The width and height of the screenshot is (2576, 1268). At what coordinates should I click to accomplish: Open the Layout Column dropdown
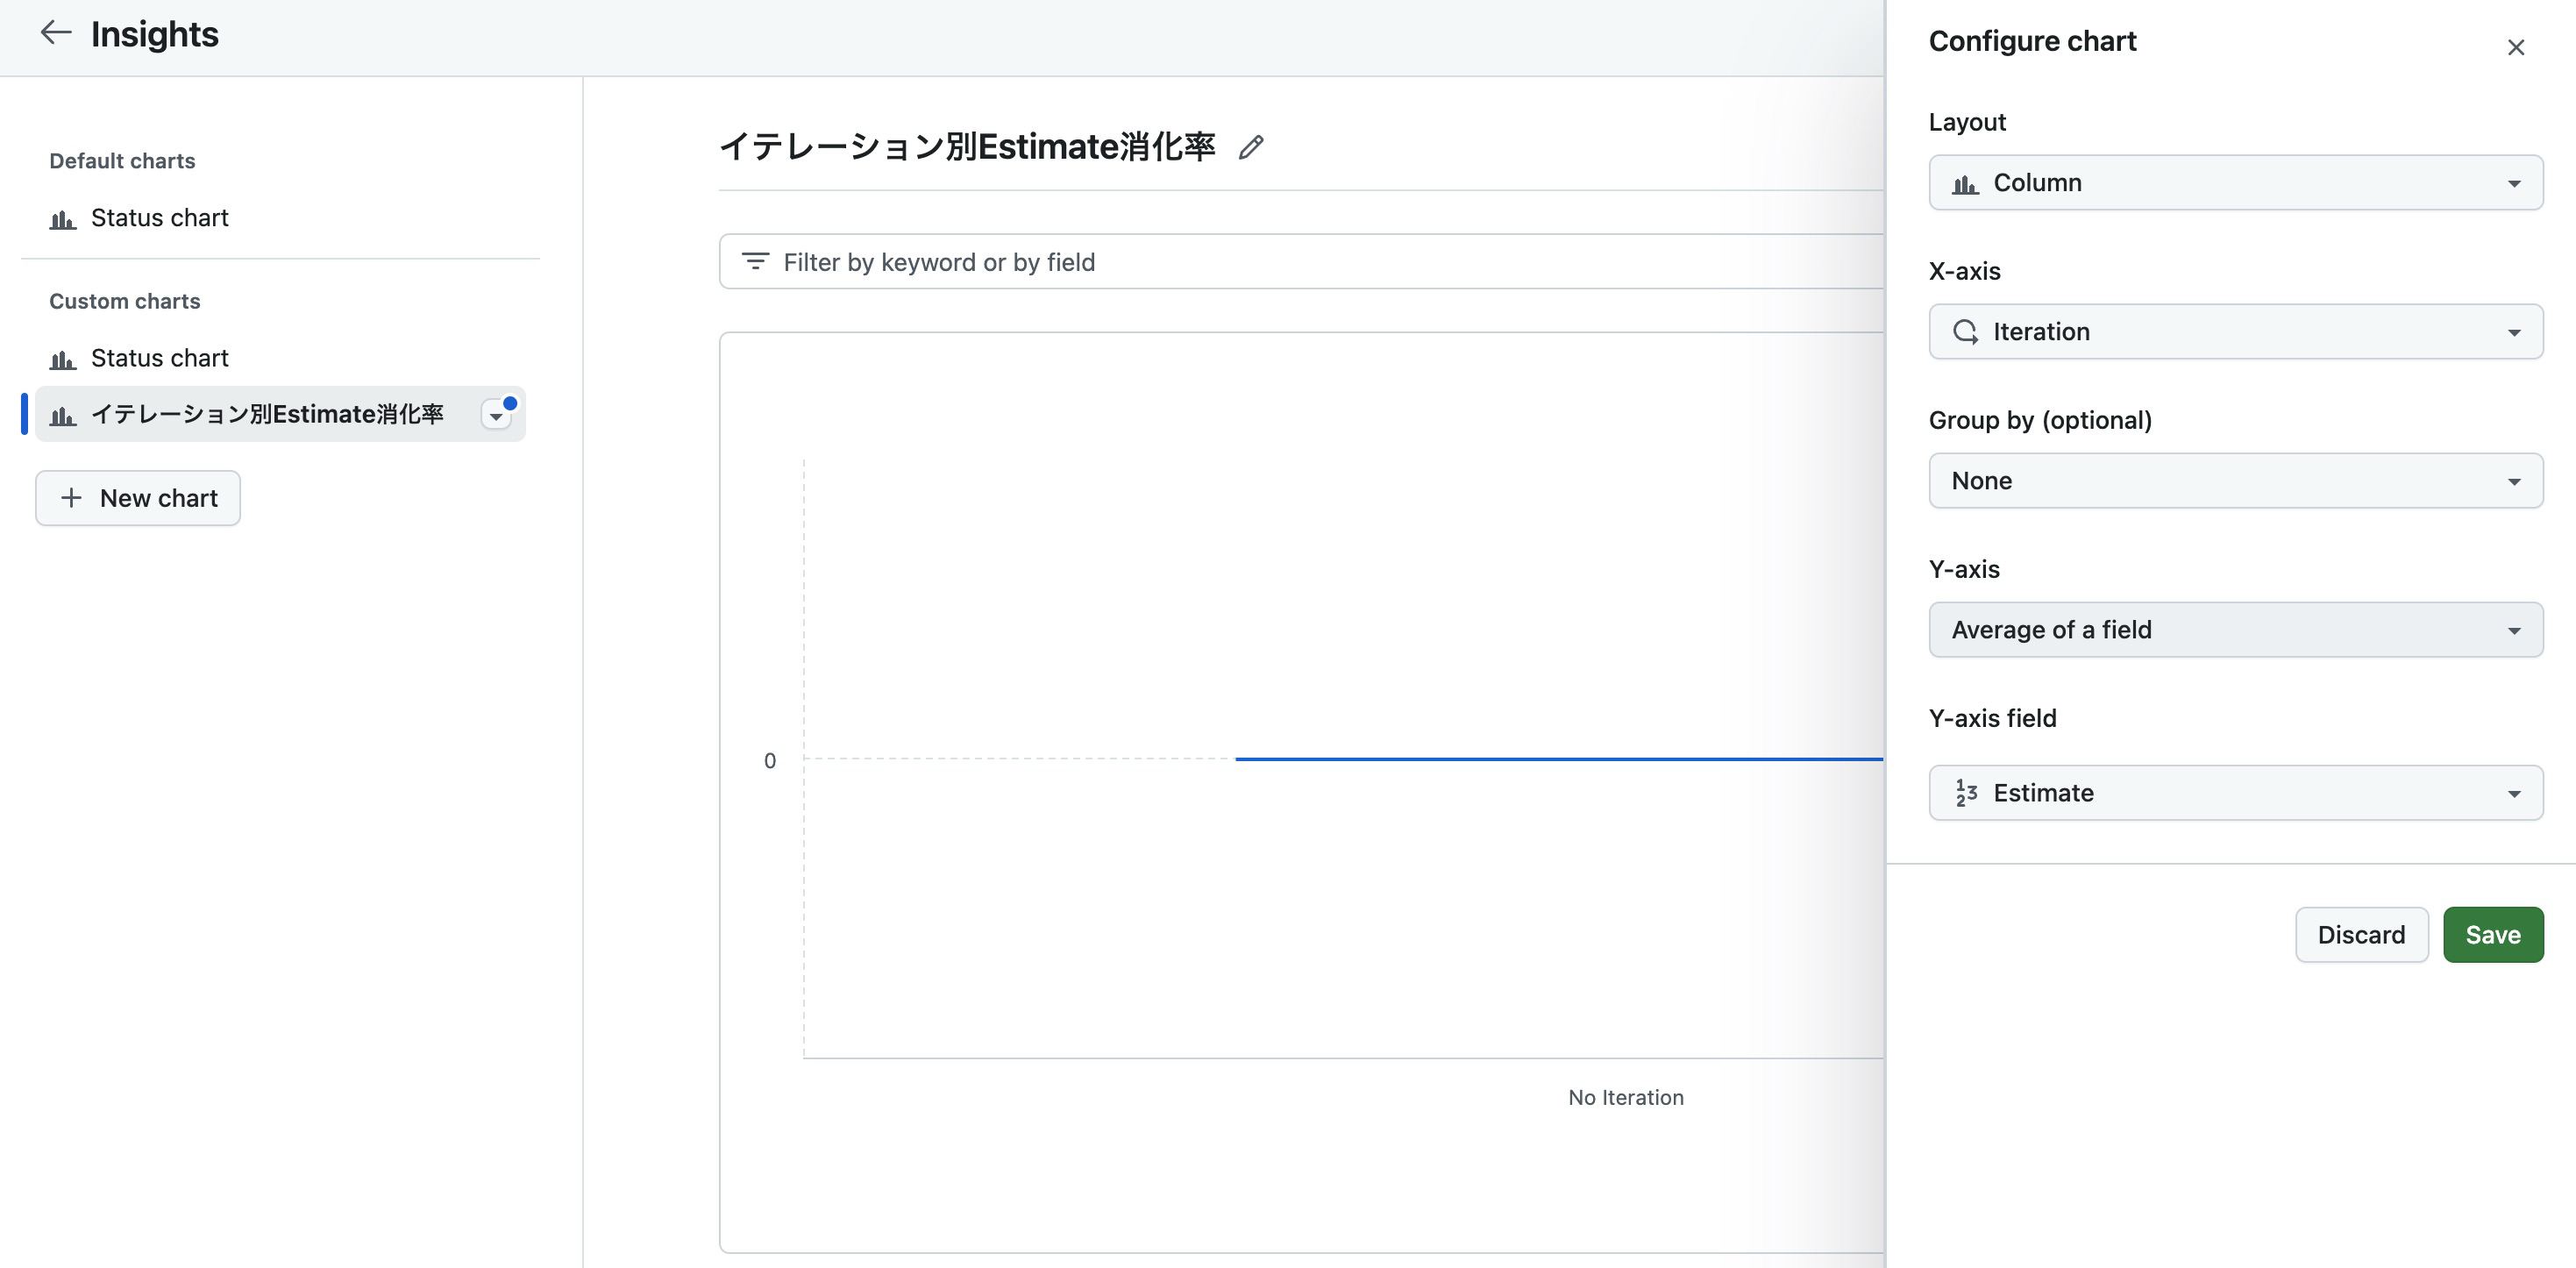(x=2235, y=183)
